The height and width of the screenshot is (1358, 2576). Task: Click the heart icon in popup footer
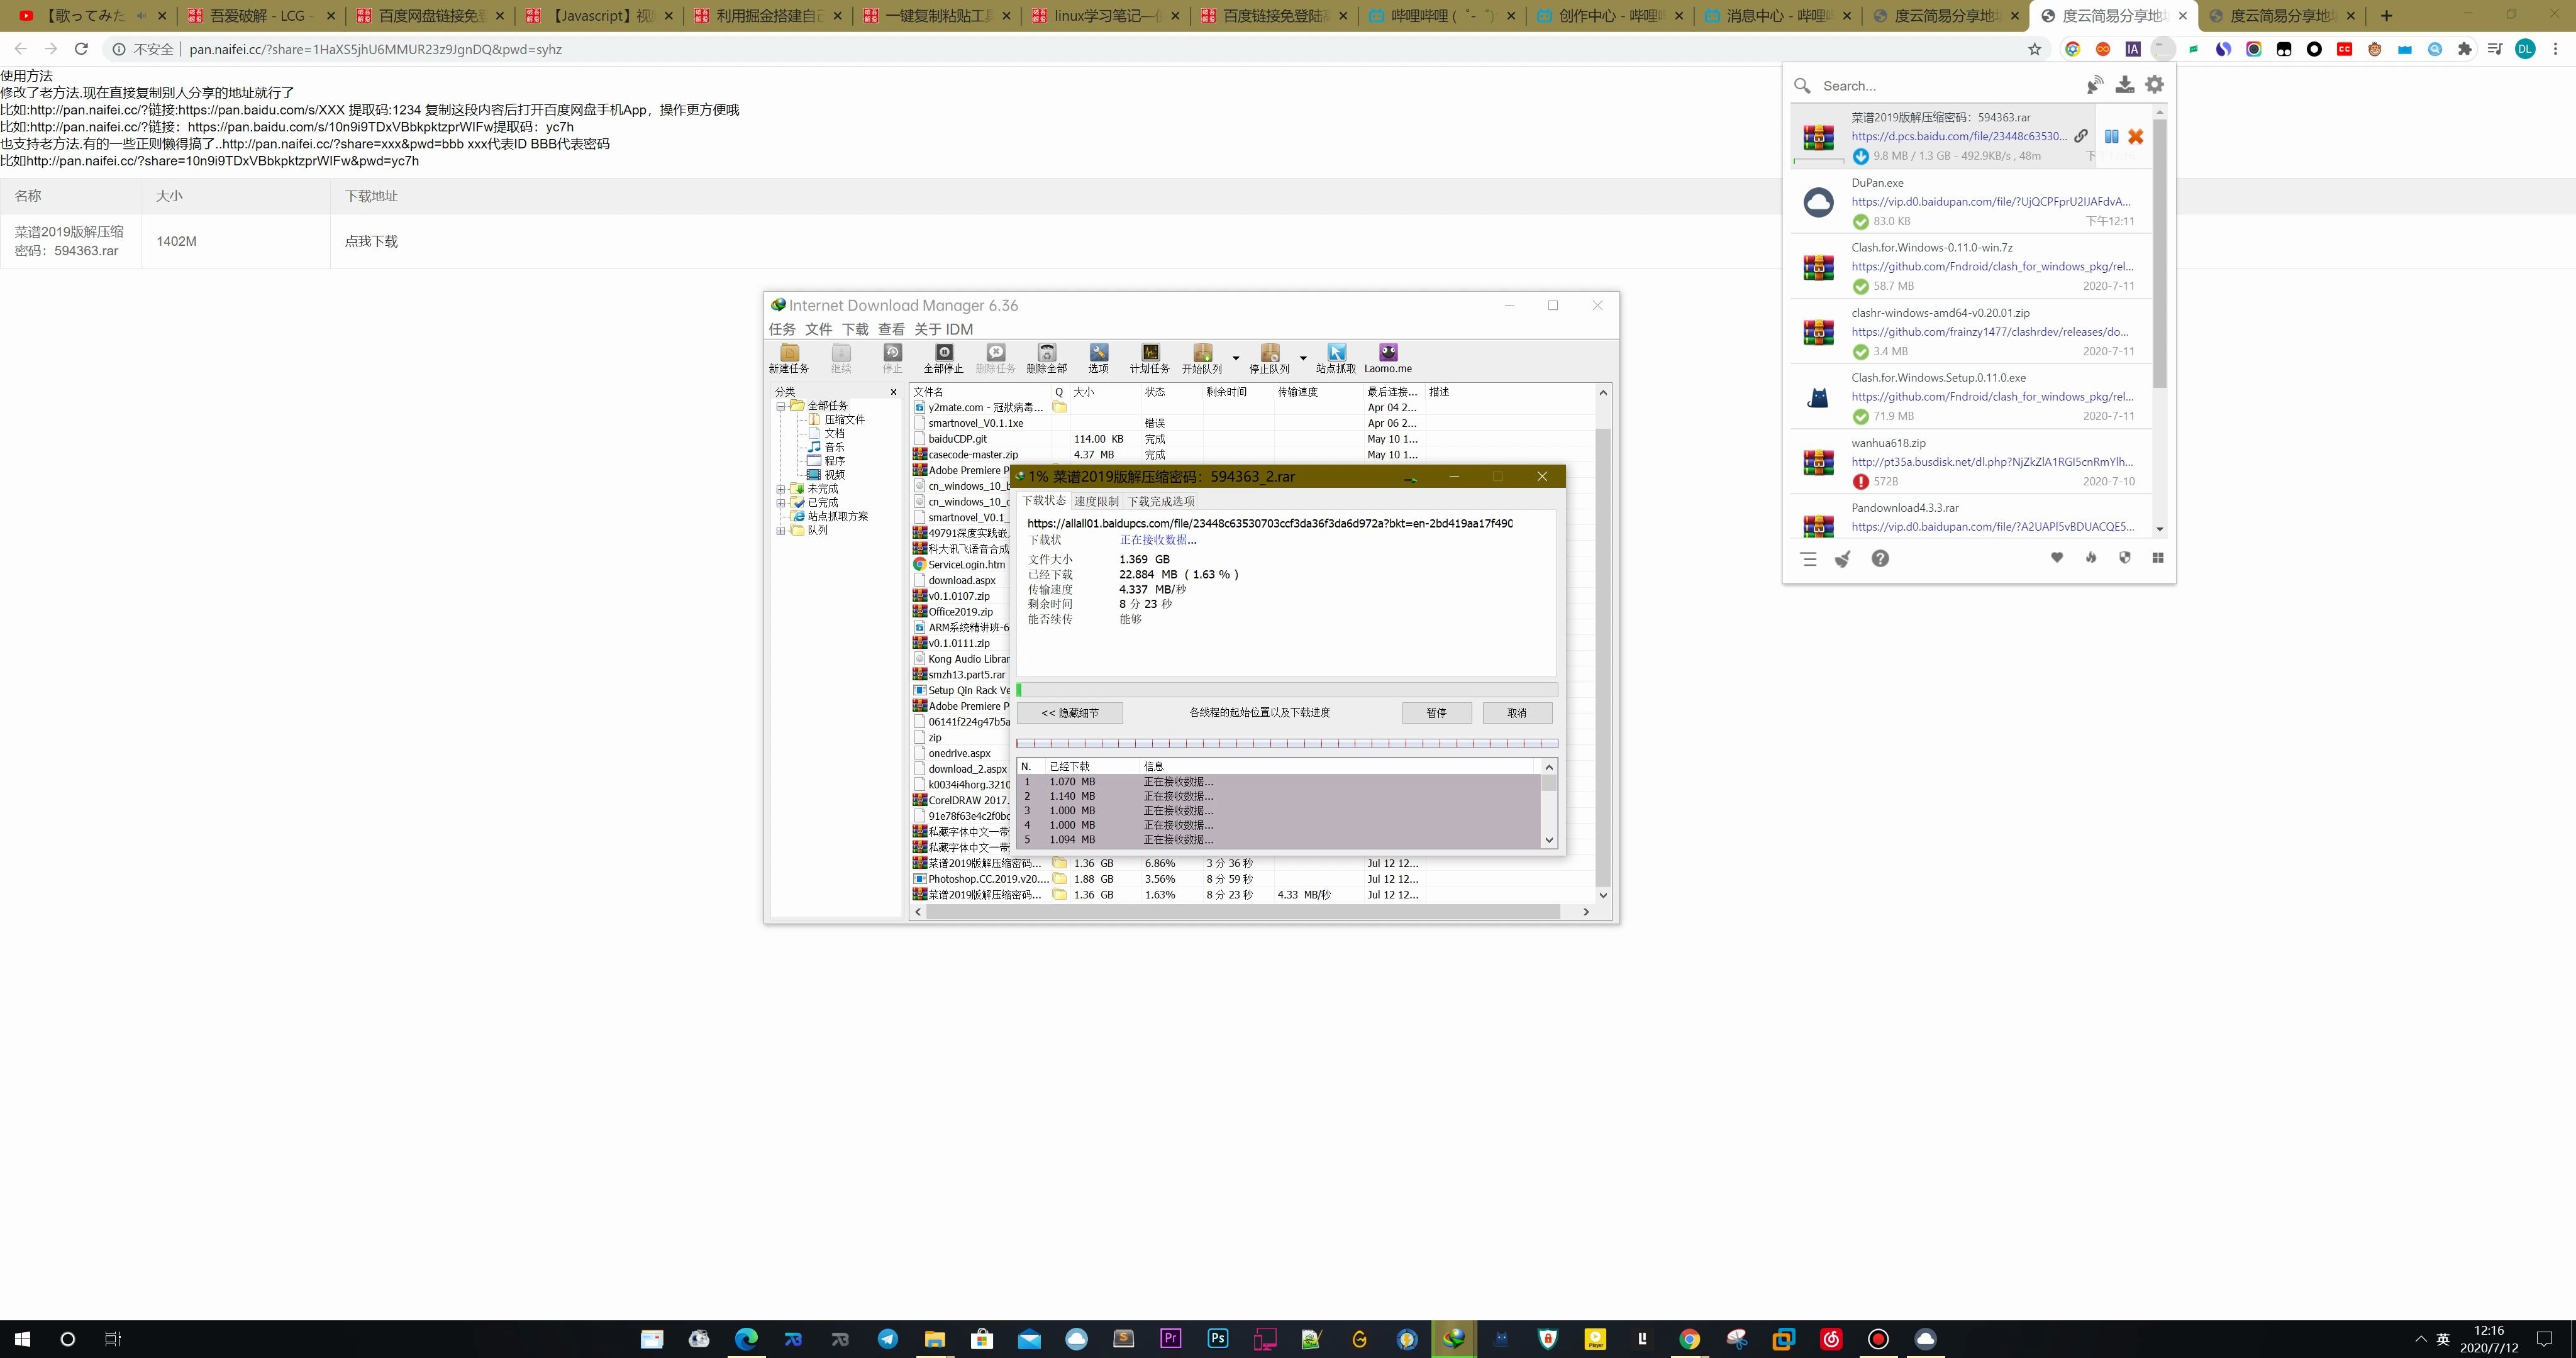[2057, 557]
